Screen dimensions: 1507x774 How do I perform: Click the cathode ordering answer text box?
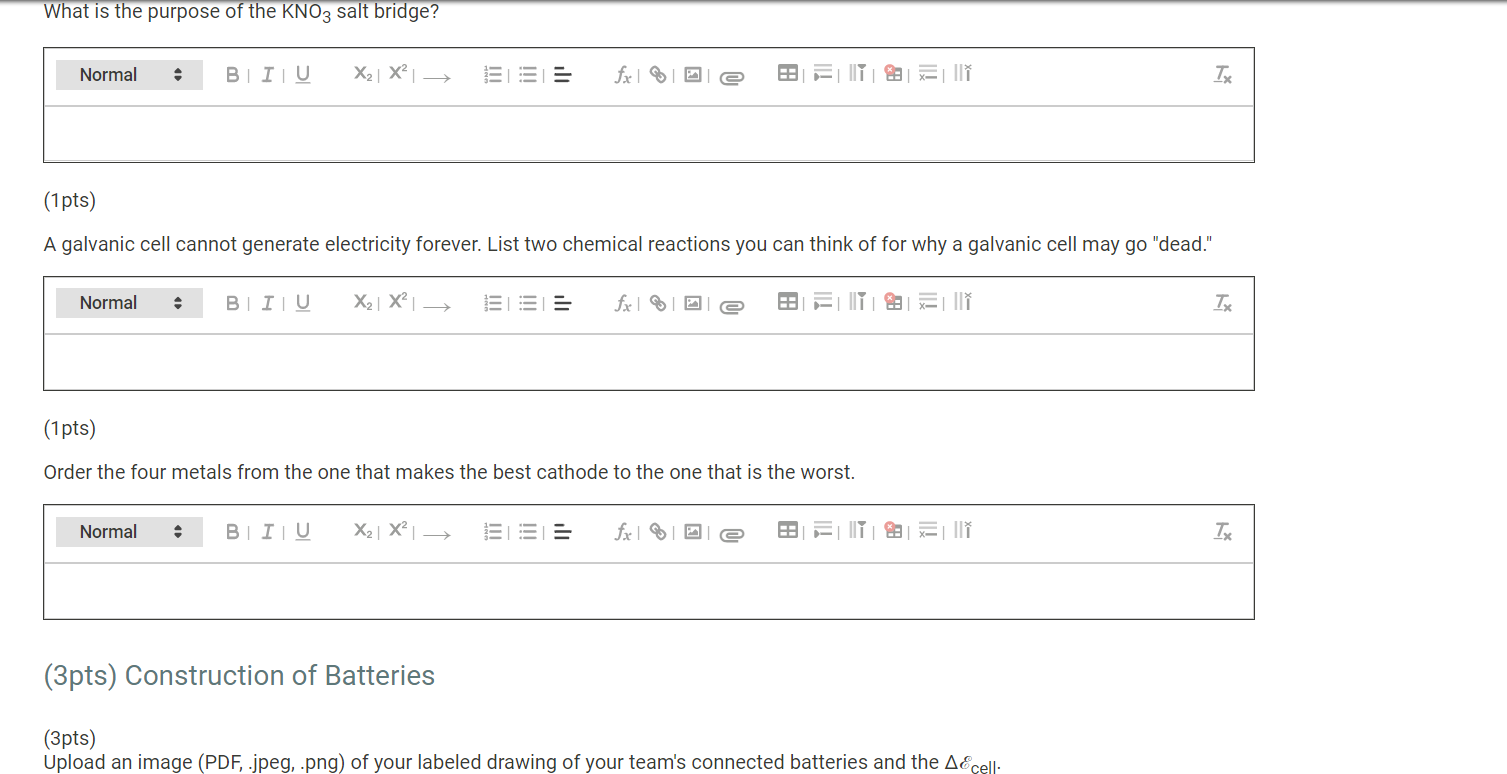point(649,591)
